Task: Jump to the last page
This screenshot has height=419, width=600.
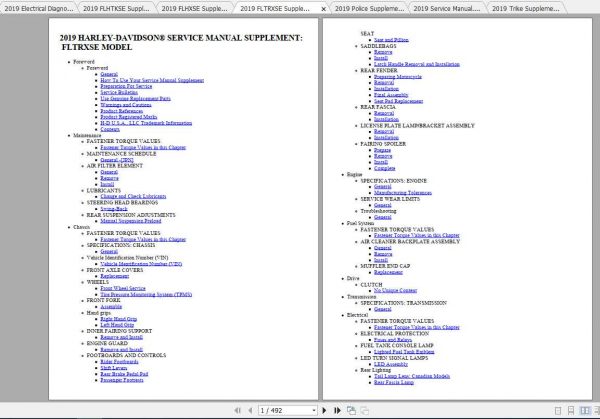Action: 337,410
